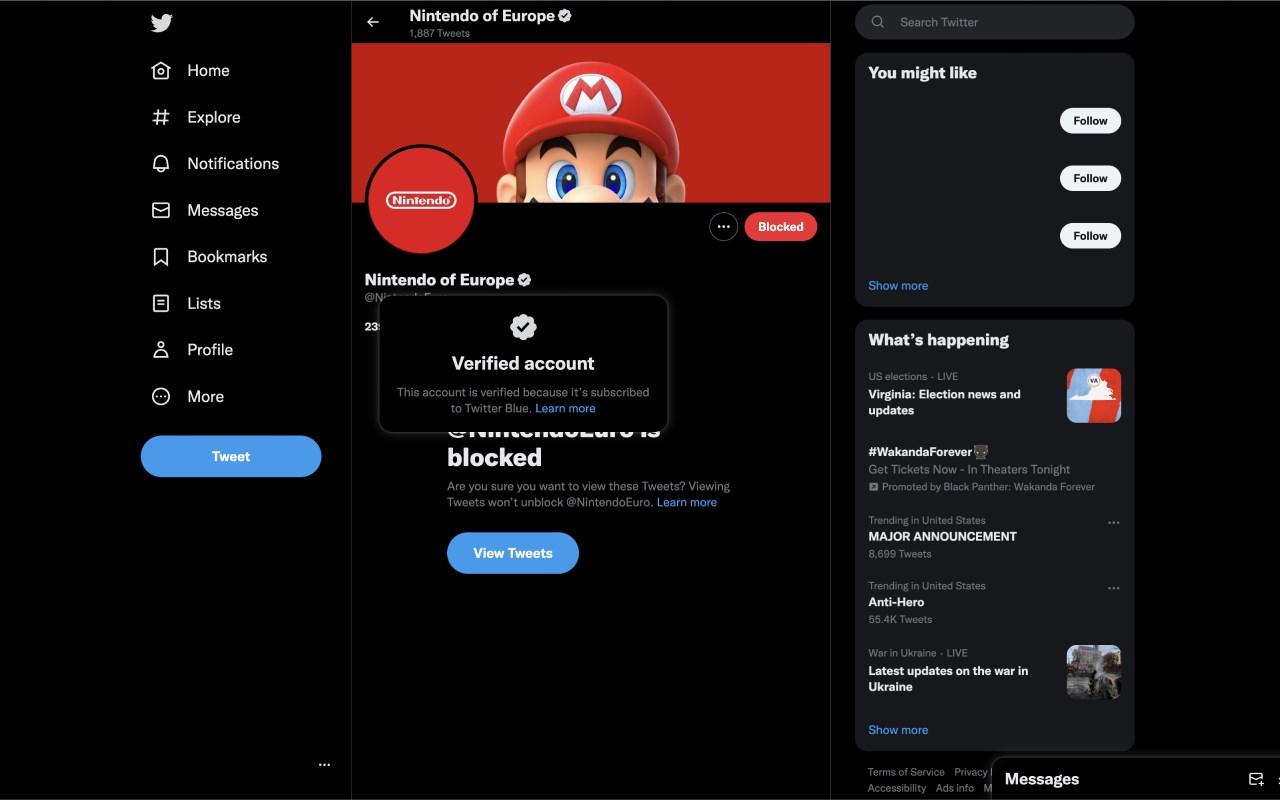The width and height of the screenshot is (1280, 800).
Task: Open the Virginia election news thumbnail
Action: [1093, 395]
